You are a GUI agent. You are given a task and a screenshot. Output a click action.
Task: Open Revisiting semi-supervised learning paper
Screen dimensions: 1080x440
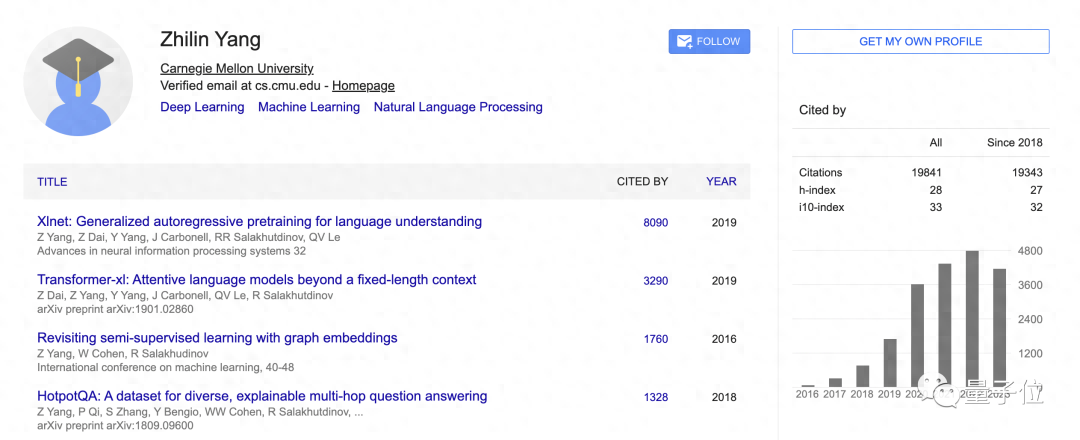point(217,338)
